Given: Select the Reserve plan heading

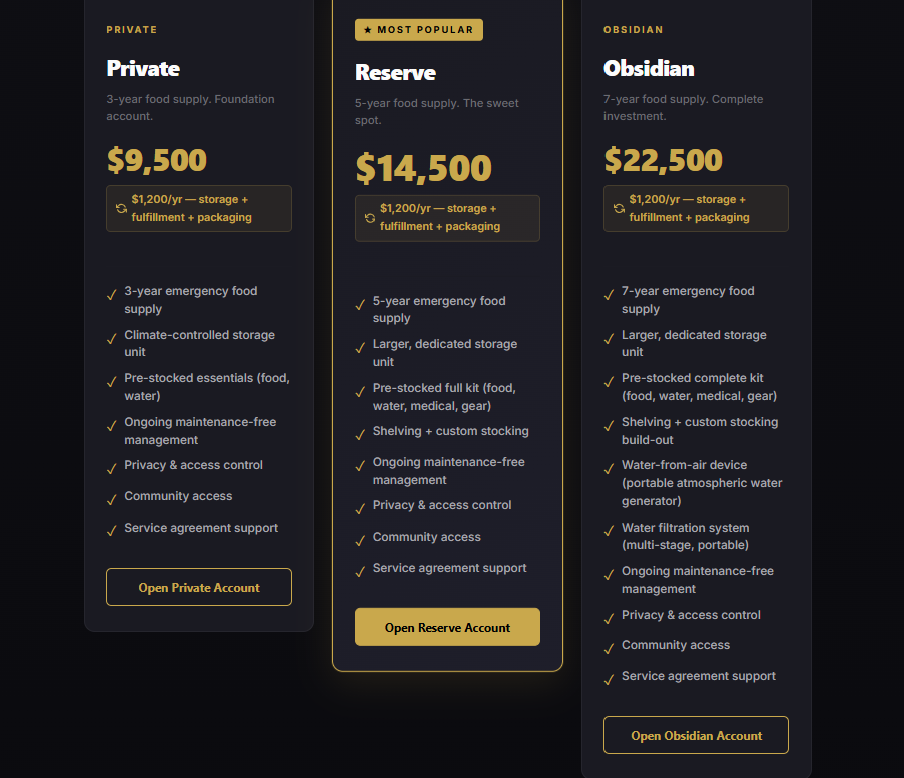Looking at the screenshot, I should coord(396,73).
